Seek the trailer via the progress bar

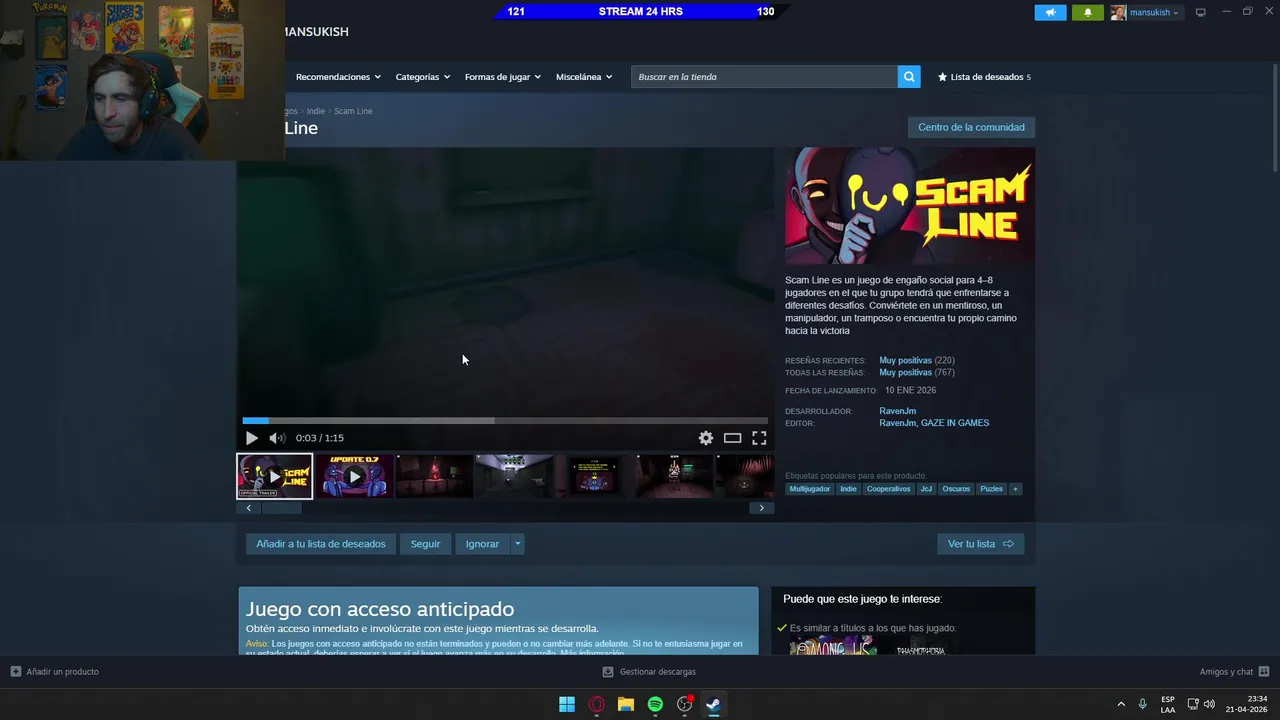point(505,421)
